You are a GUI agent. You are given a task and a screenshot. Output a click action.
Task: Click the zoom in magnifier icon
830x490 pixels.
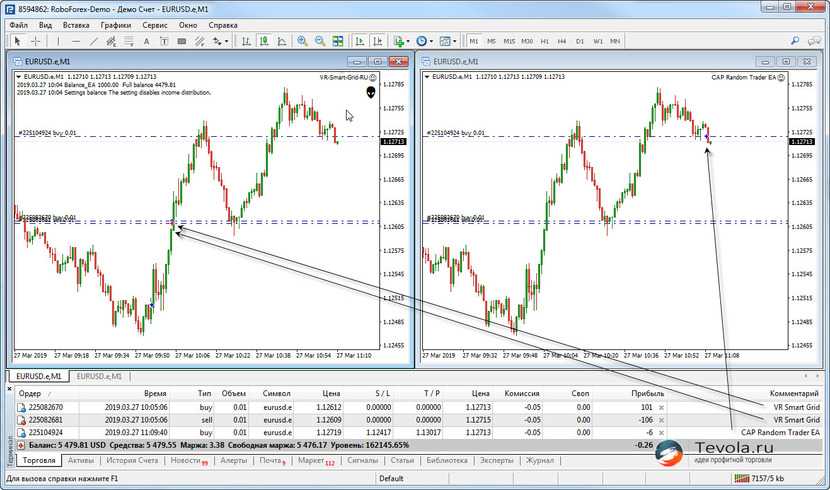(x=303, y=41)
